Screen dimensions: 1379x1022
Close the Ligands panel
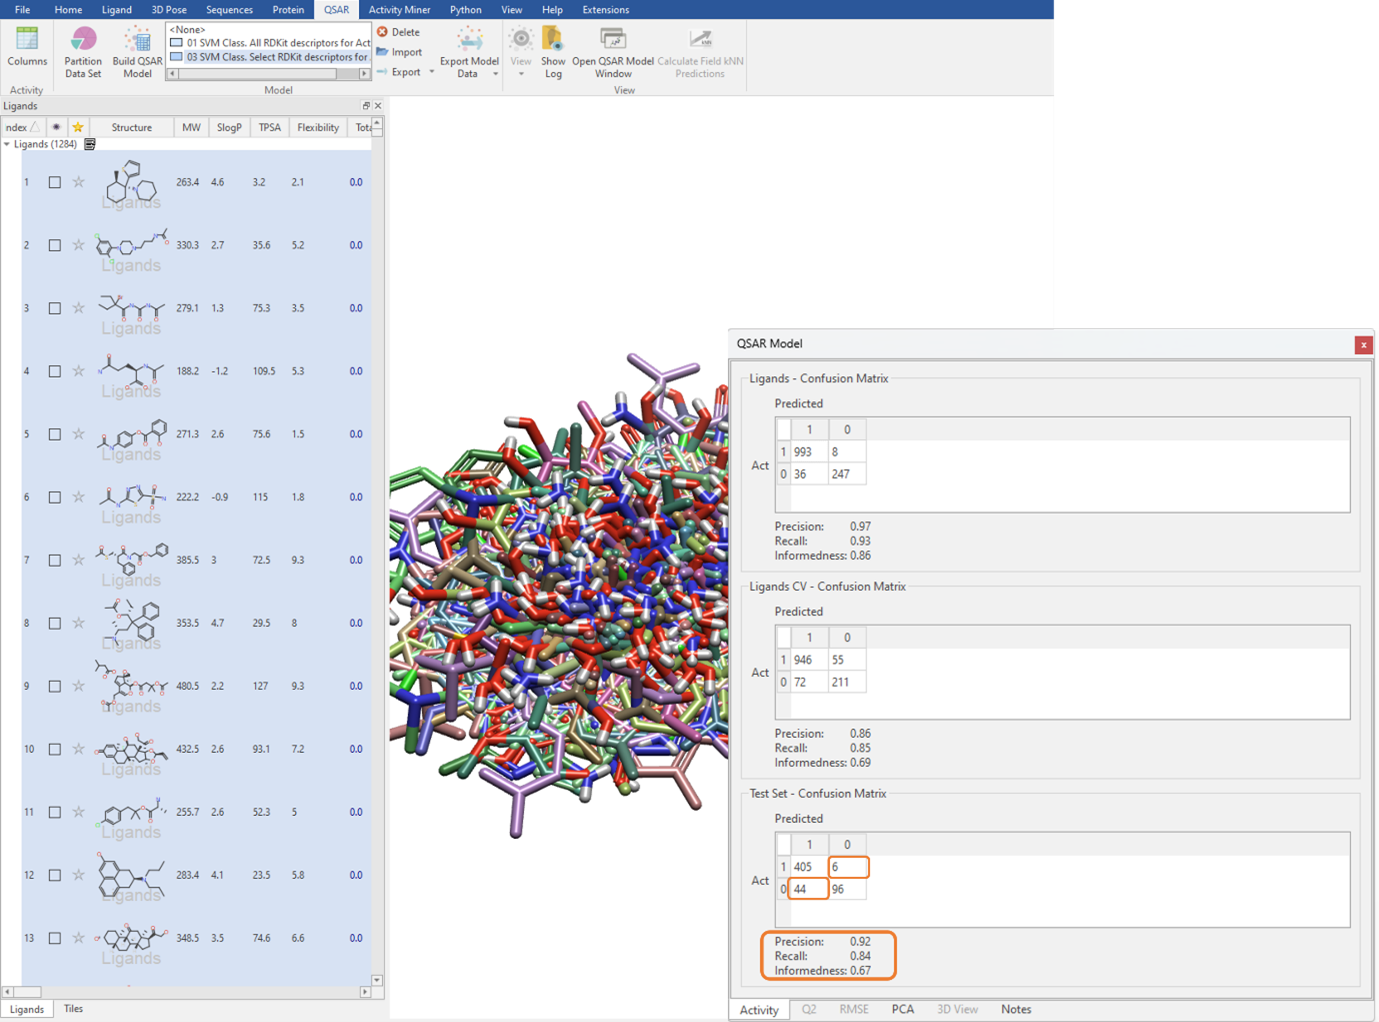pos(378,106)
